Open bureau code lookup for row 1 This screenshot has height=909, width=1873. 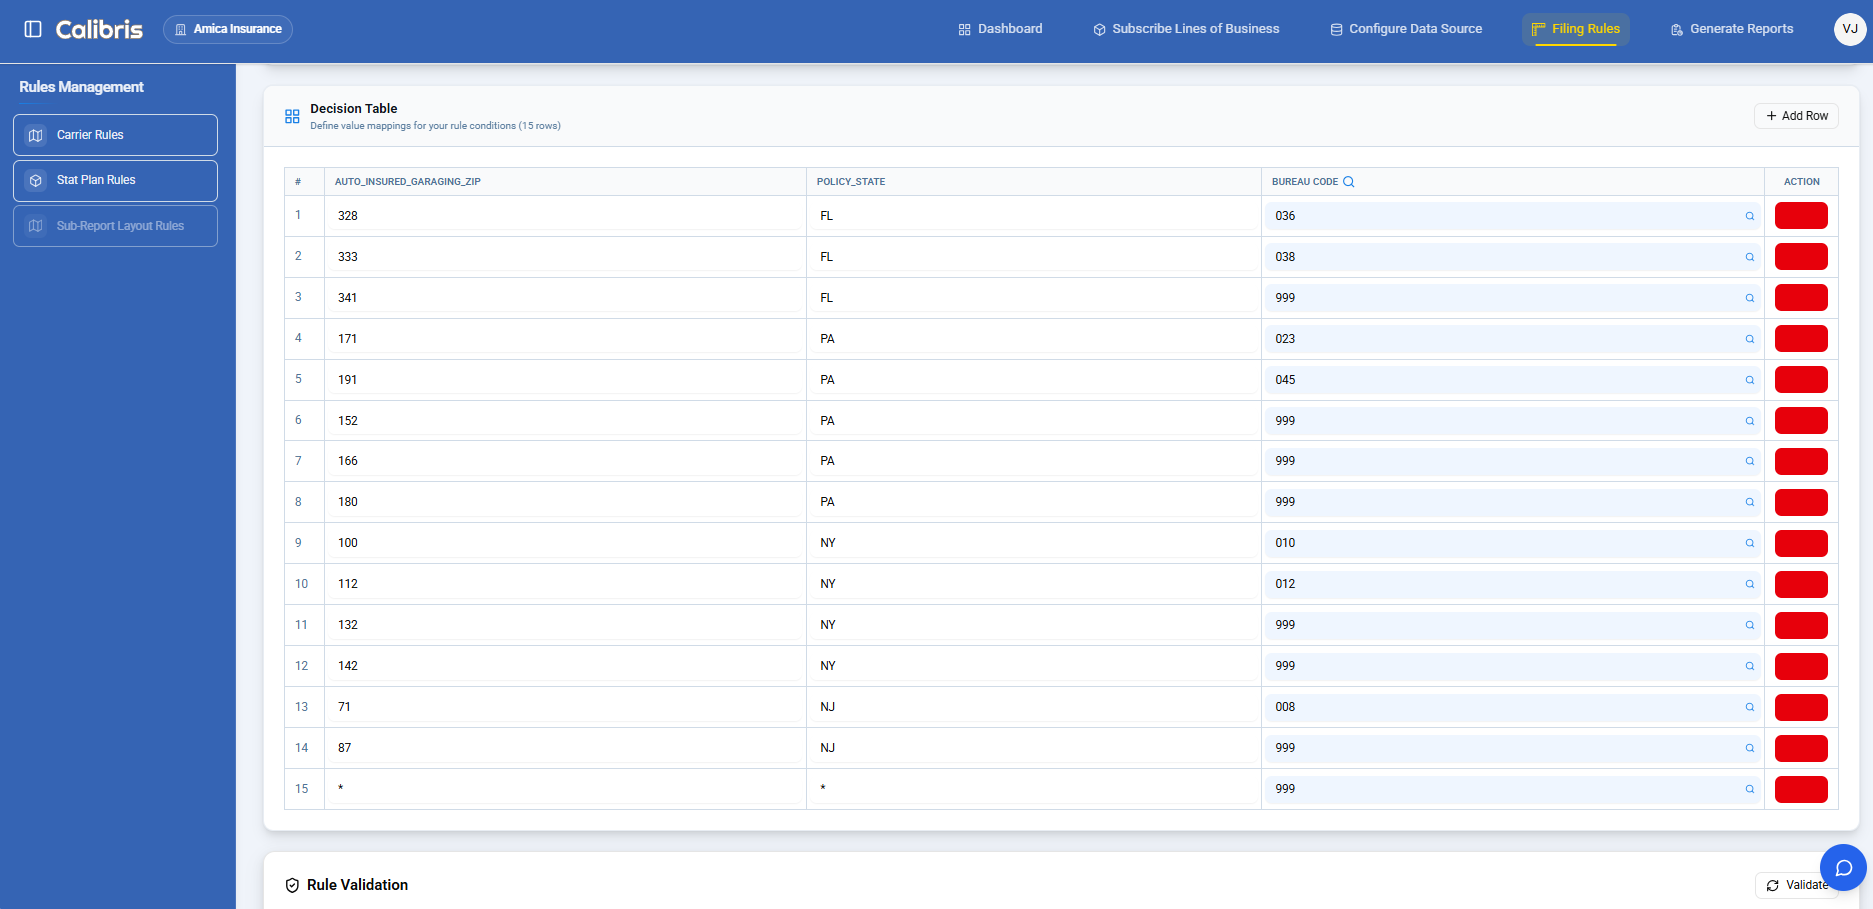[1749, 215]
